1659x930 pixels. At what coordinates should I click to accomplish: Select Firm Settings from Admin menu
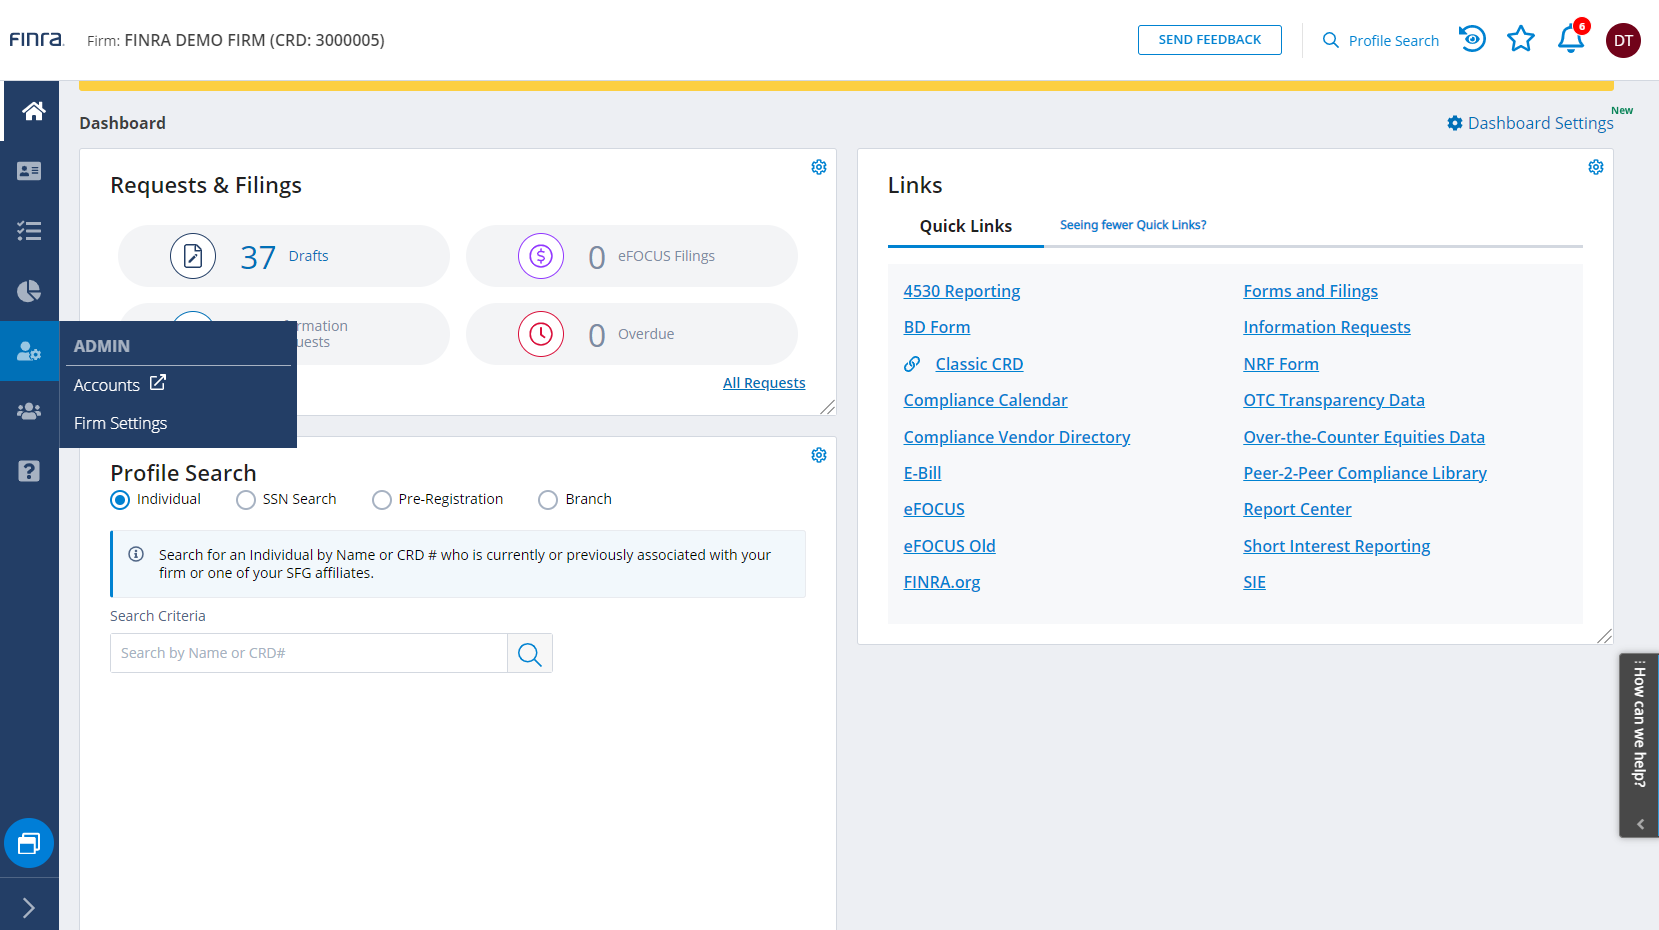coord(121,424)
